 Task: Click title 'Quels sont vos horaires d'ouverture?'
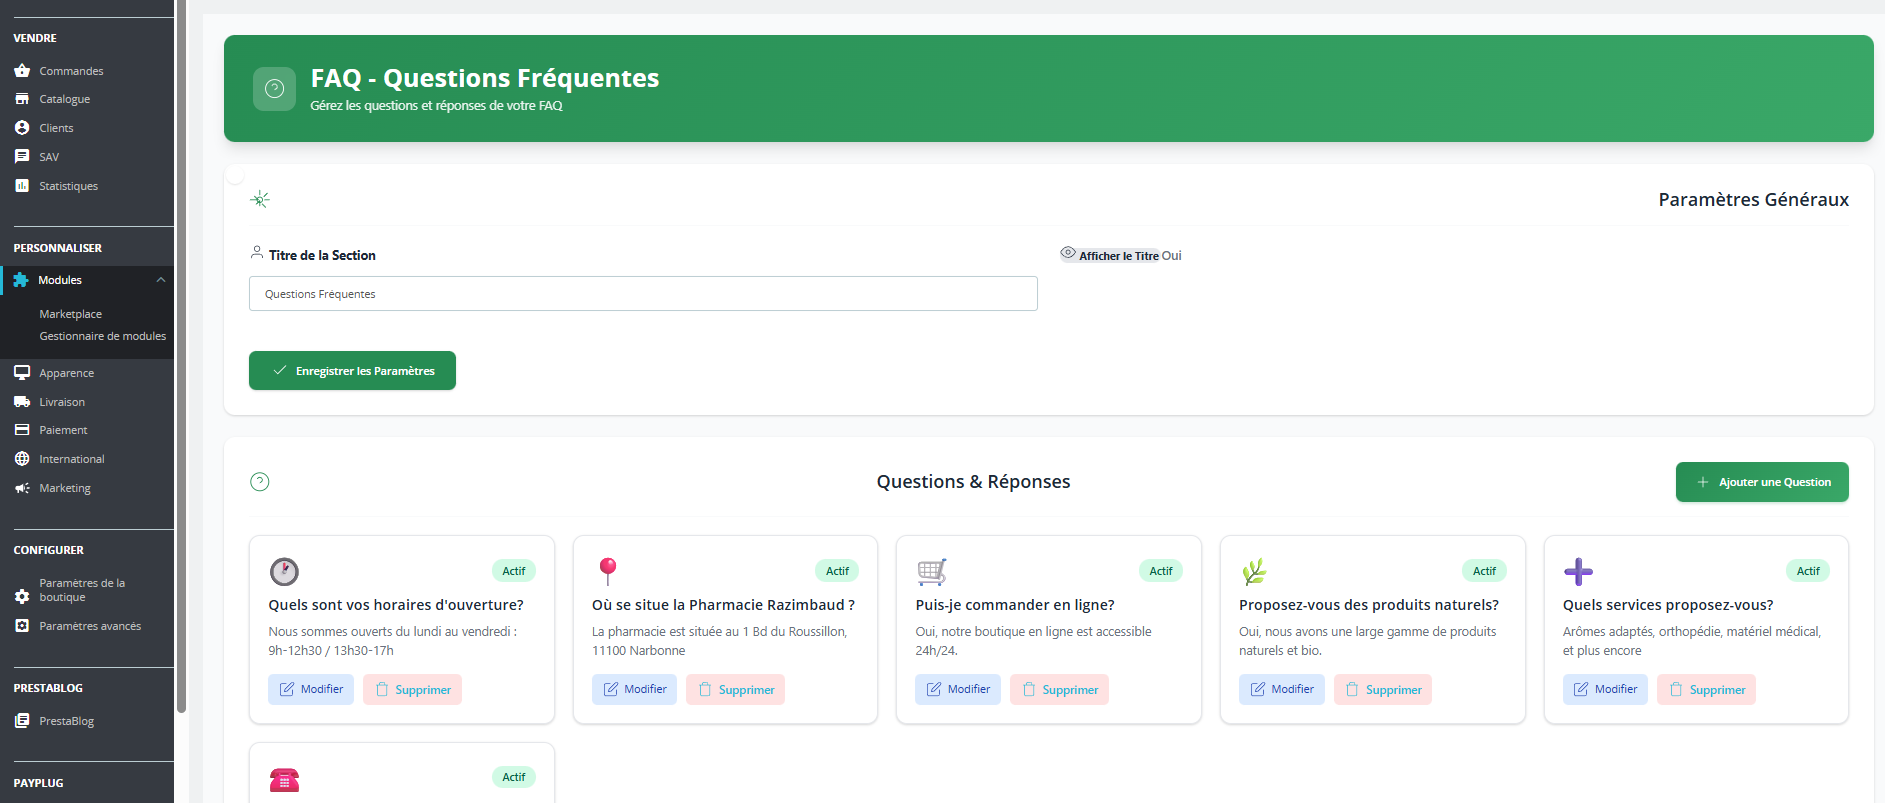coord(396,605)
